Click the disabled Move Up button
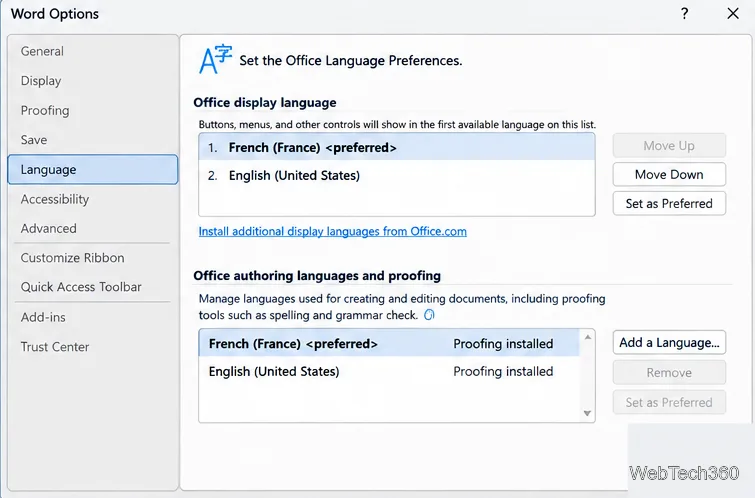 coord(669,145)
